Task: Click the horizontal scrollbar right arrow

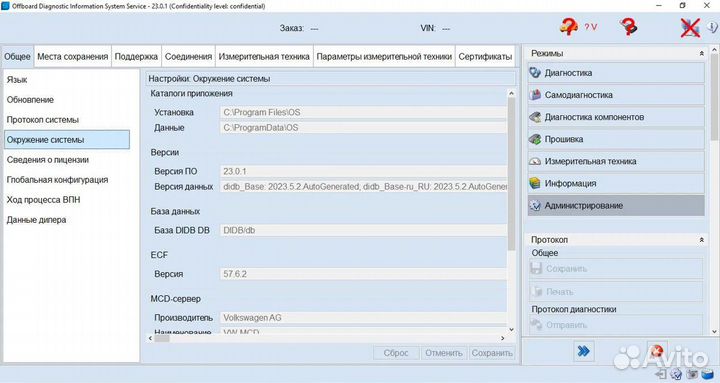Action: pos(503,338)
